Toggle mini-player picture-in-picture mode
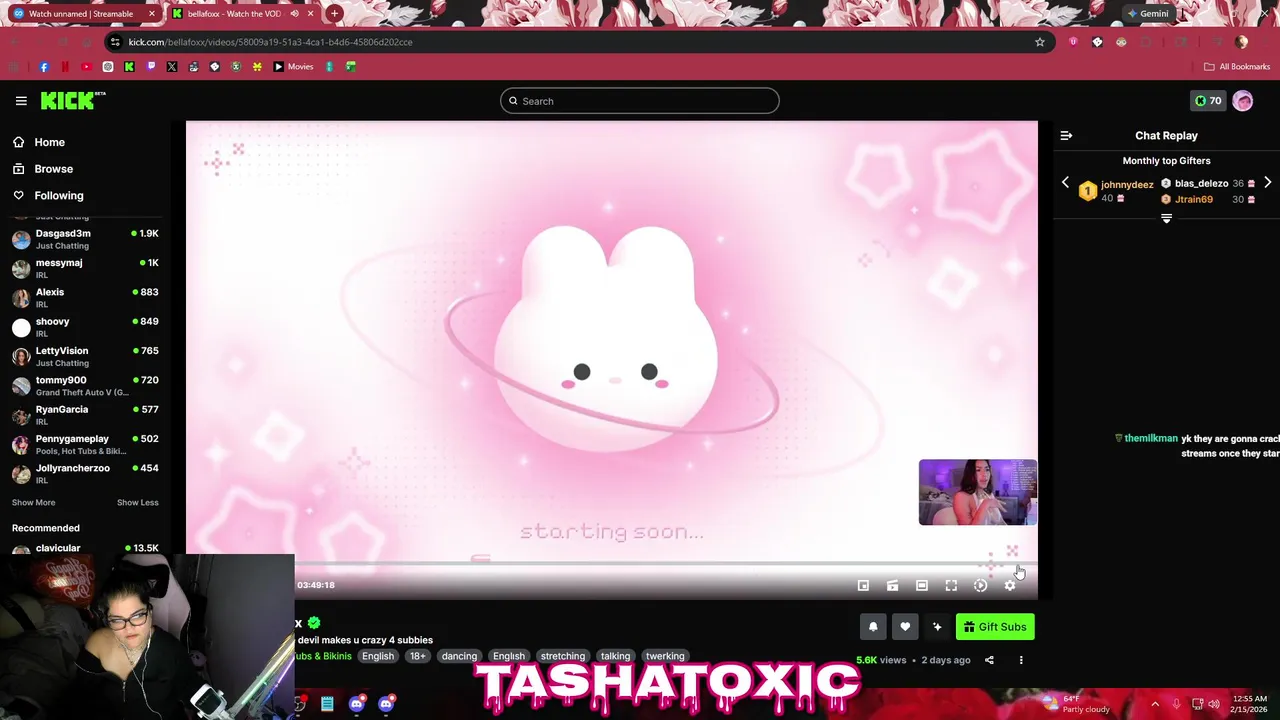Screen dimensions: 1280x720 pyautogui.click(x=863, y=586)
